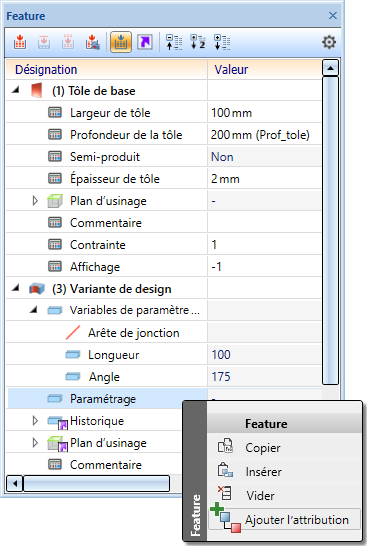Click the highlighted orange feature toolbar button
The image size is (368, 547).
(x=121, y=42)
